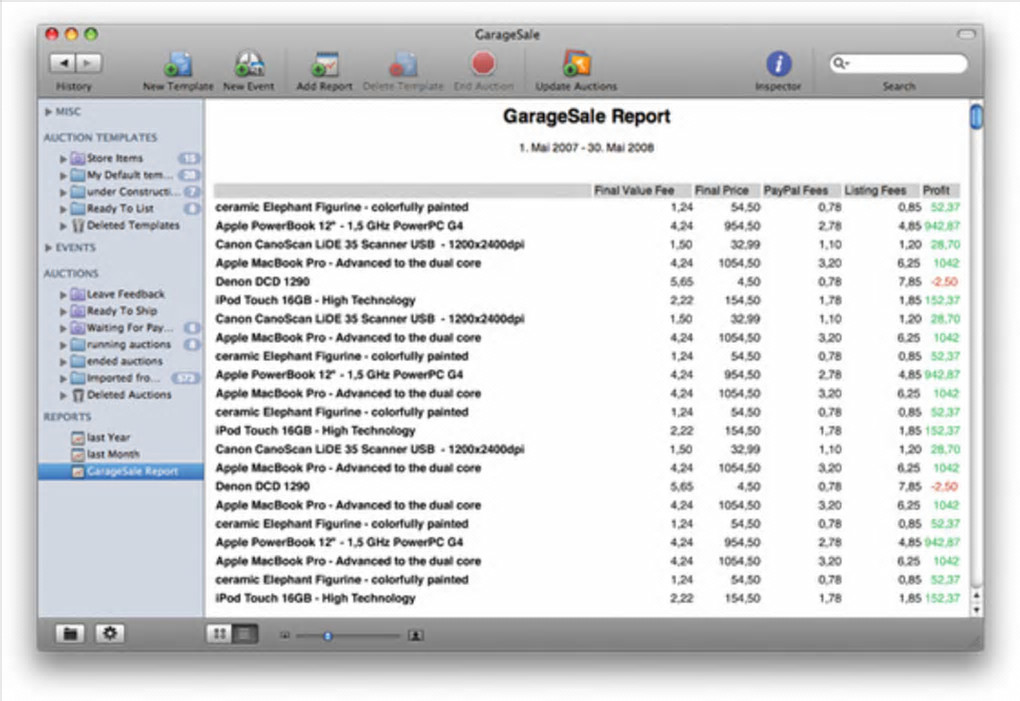
Task: Click the thumbnail size slider
Action: click(x=327, y=635)
